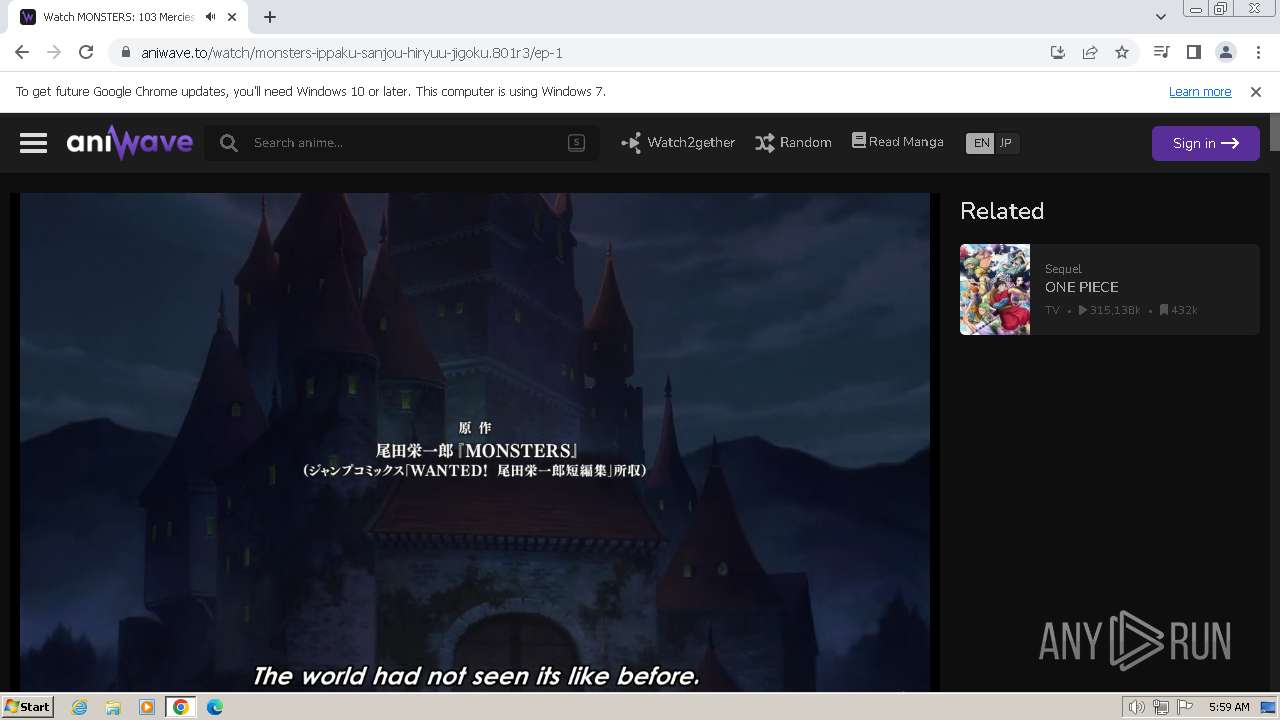Viewport: 1280px width, 720px height.
Task: Close the MONSTERS browser tab
Action: point(232,17)
